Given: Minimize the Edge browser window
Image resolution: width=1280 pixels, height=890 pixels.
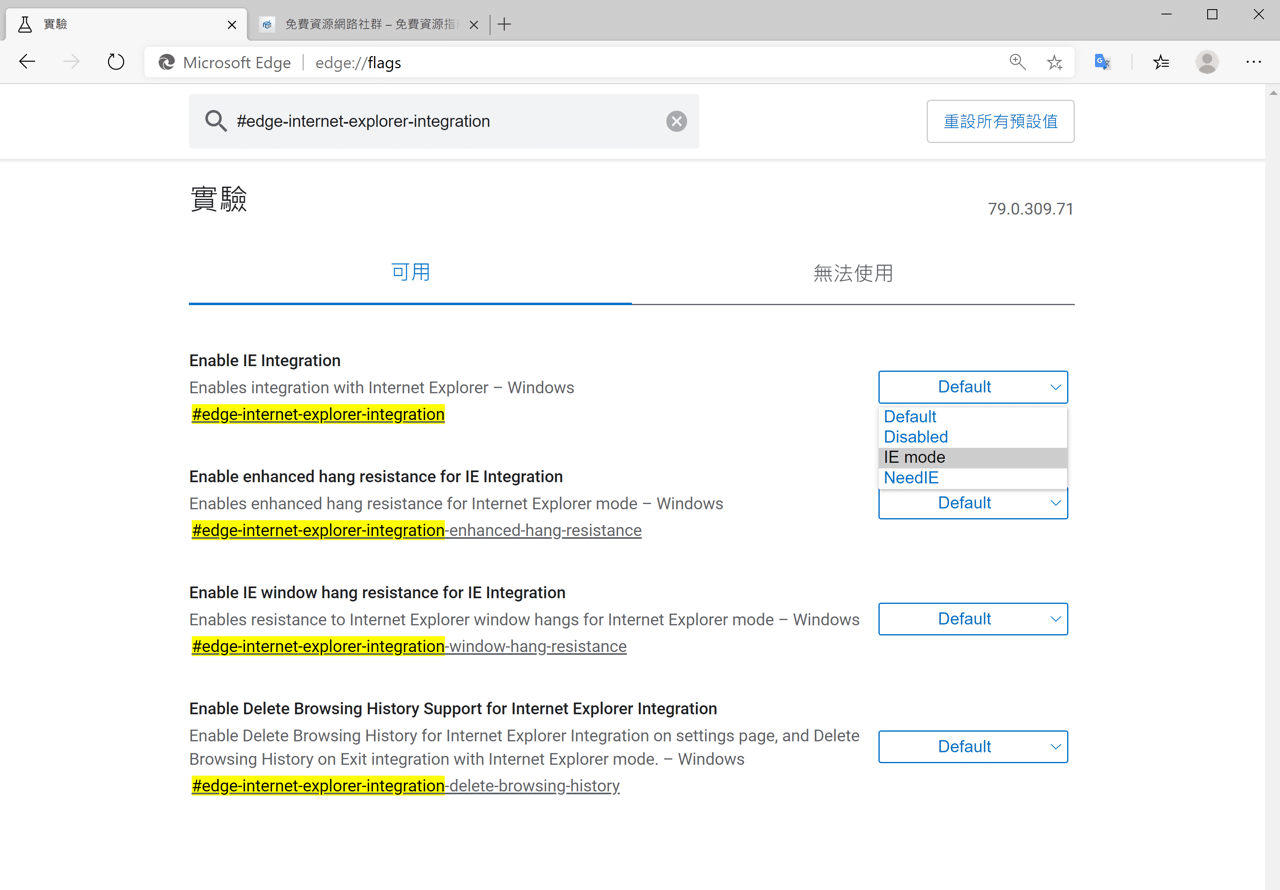Looking at the screenshot, I should coord(1167,14).
